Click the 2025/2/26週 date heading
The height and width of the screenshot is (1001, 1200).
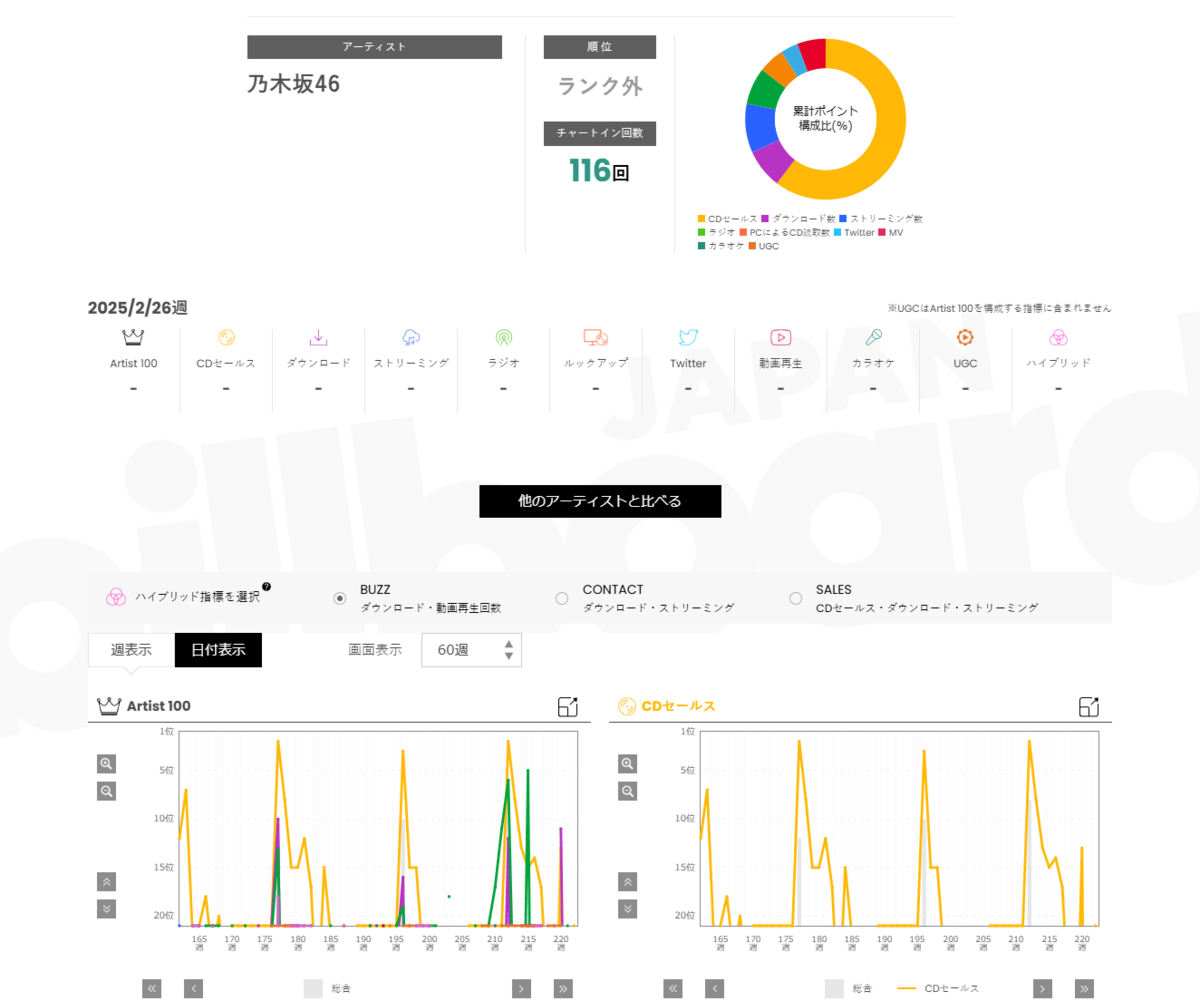138,308
